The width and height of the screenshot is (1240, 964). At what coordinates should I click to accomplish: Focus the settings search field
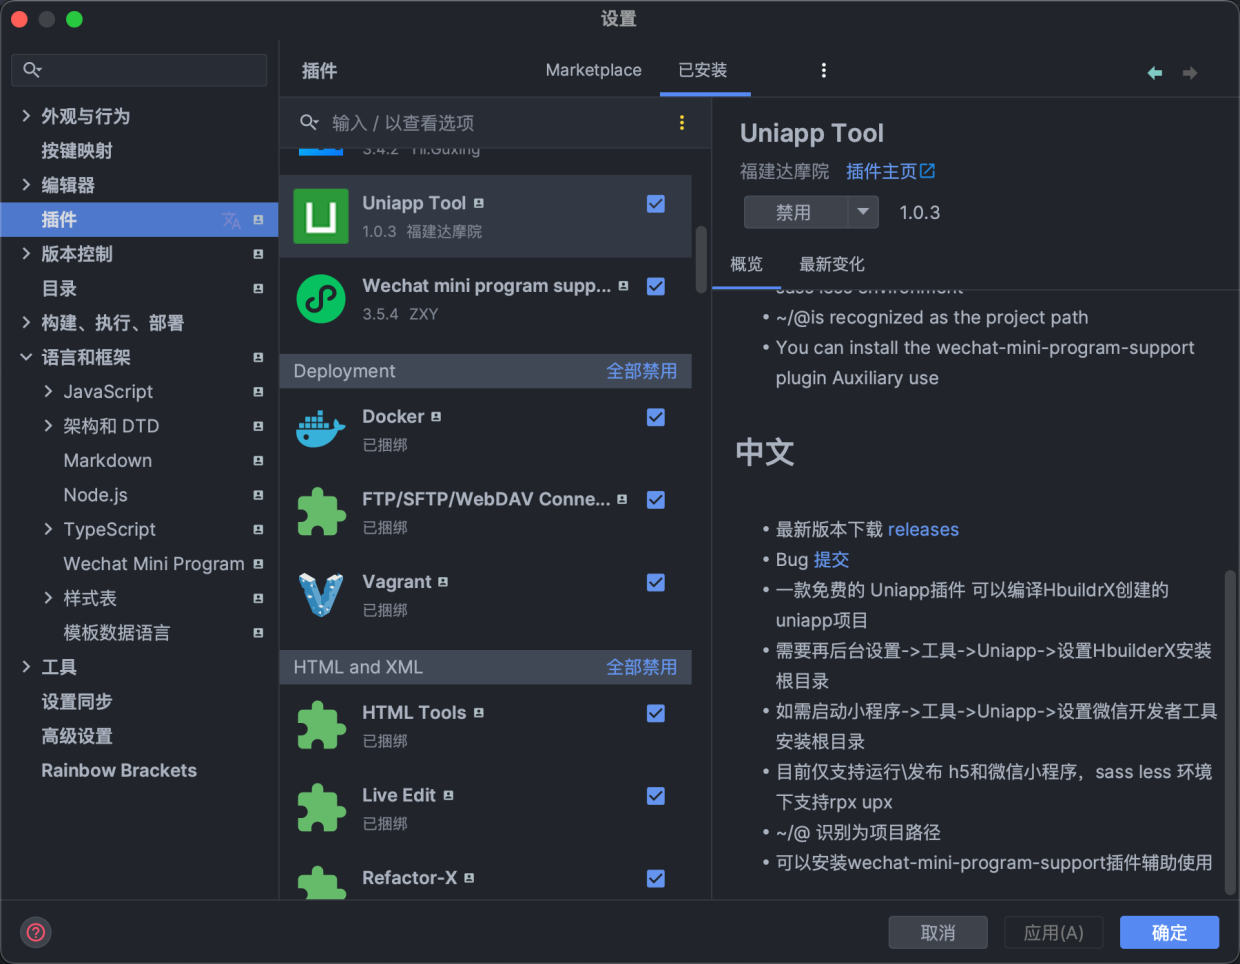point(139,70)
